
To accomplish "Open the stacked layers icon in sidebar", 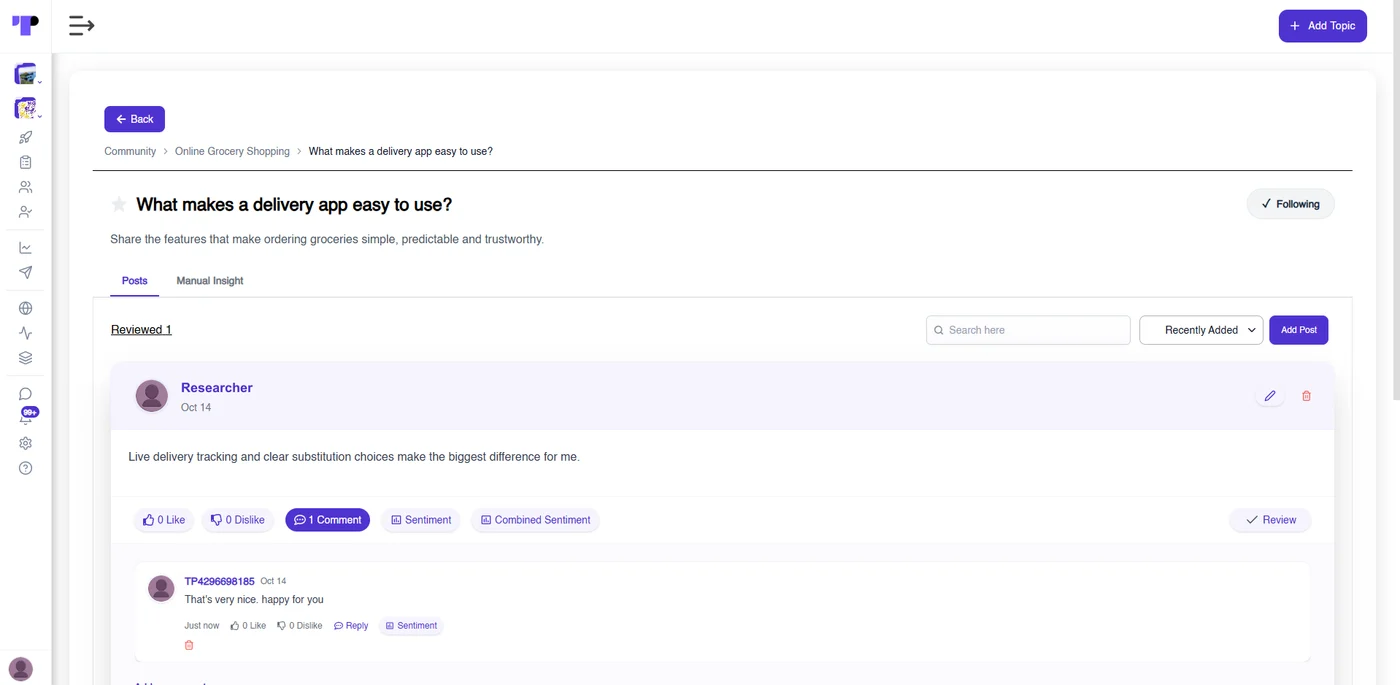I will [x=26, y=357].
